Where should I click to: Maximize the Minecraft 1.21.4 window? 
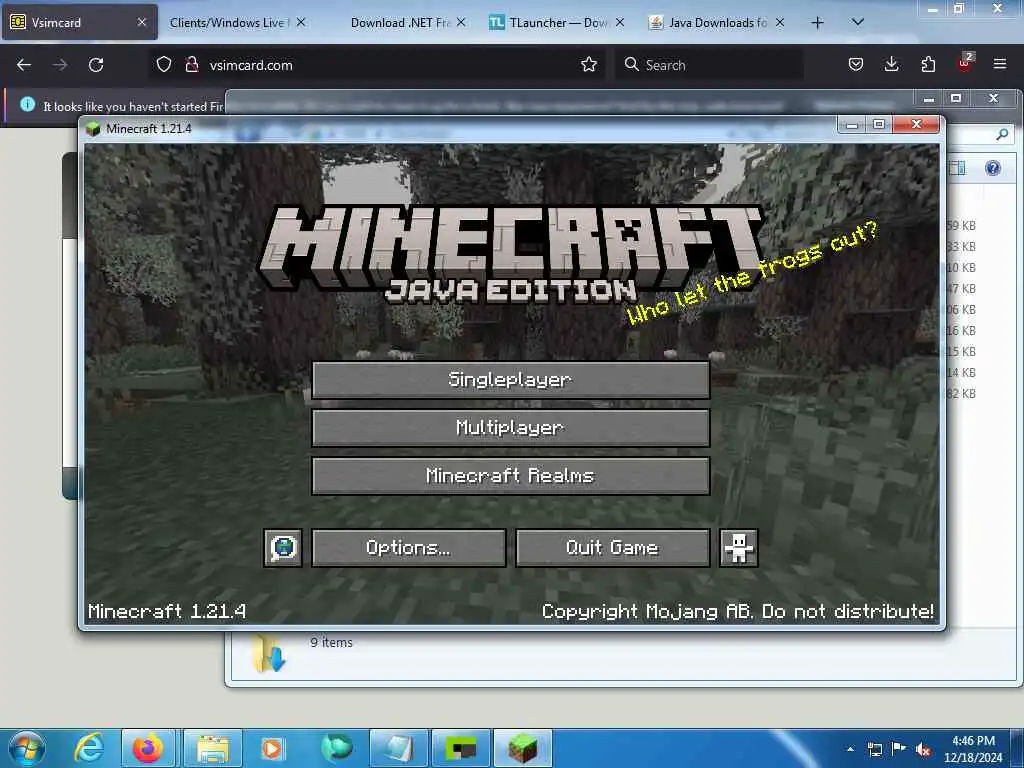pos(879,125)
